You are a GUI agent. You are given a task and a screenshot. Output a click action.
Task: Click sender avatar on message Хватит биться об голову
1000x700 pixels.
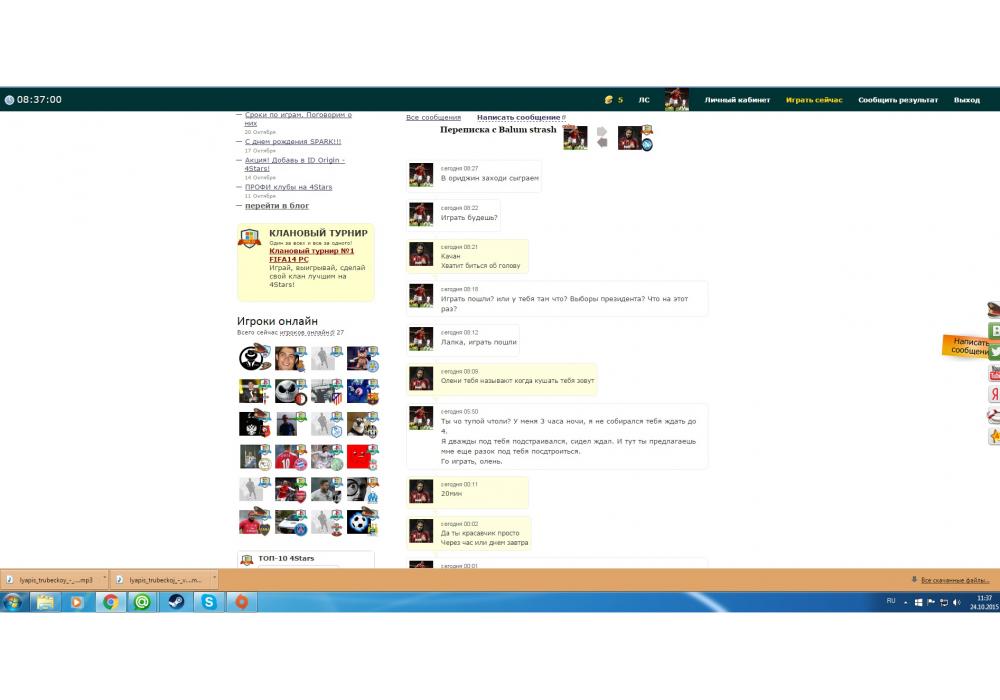pyautogui.click(x=421, y=254)
